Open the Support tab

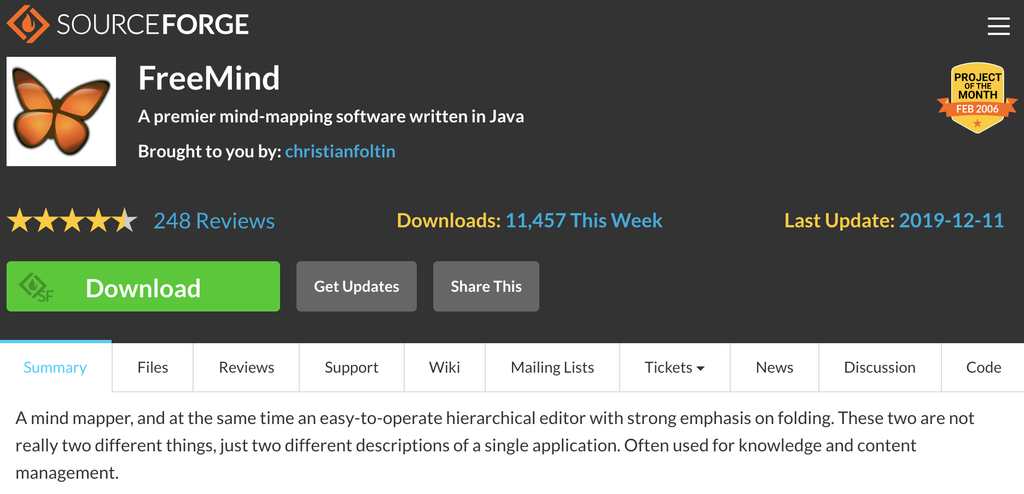pyautogui.click(x=352, y=368)
